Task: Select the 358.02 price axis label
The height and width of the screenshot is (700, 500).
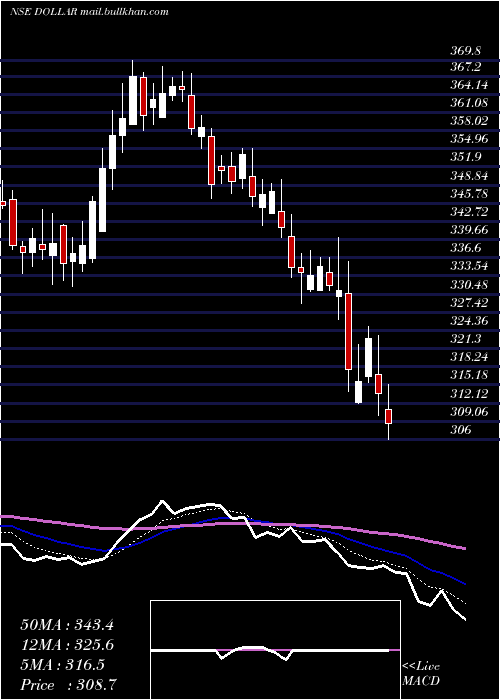Action: coord(469,121)
